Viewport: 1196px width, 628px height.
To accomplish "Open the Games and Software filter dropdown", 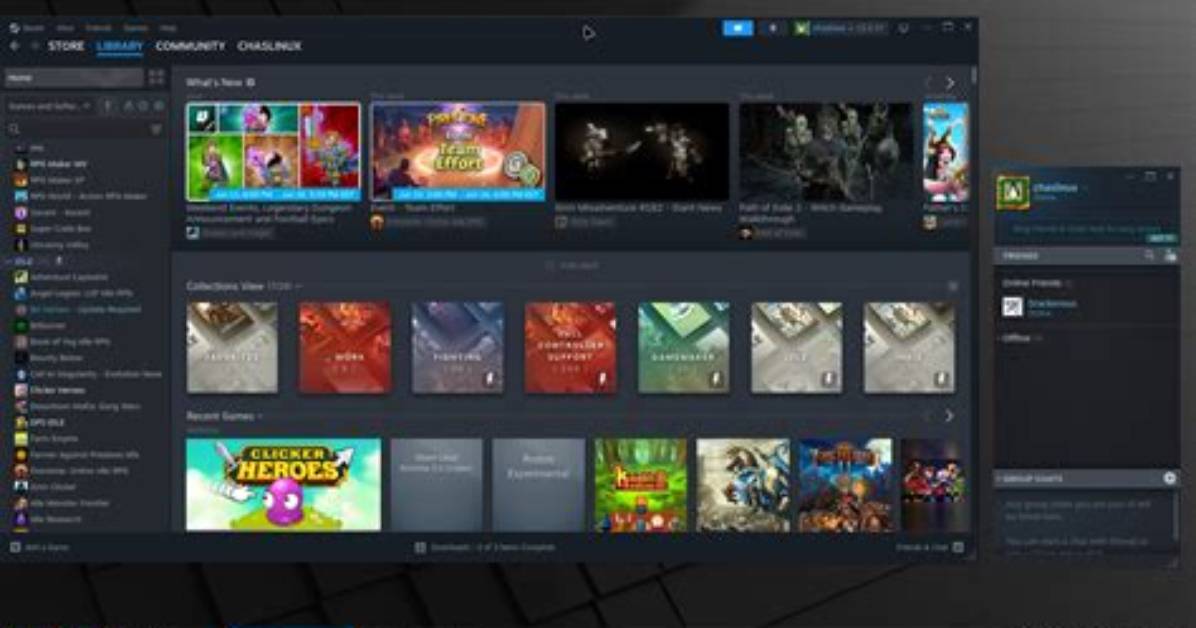I will coord(49,106).
